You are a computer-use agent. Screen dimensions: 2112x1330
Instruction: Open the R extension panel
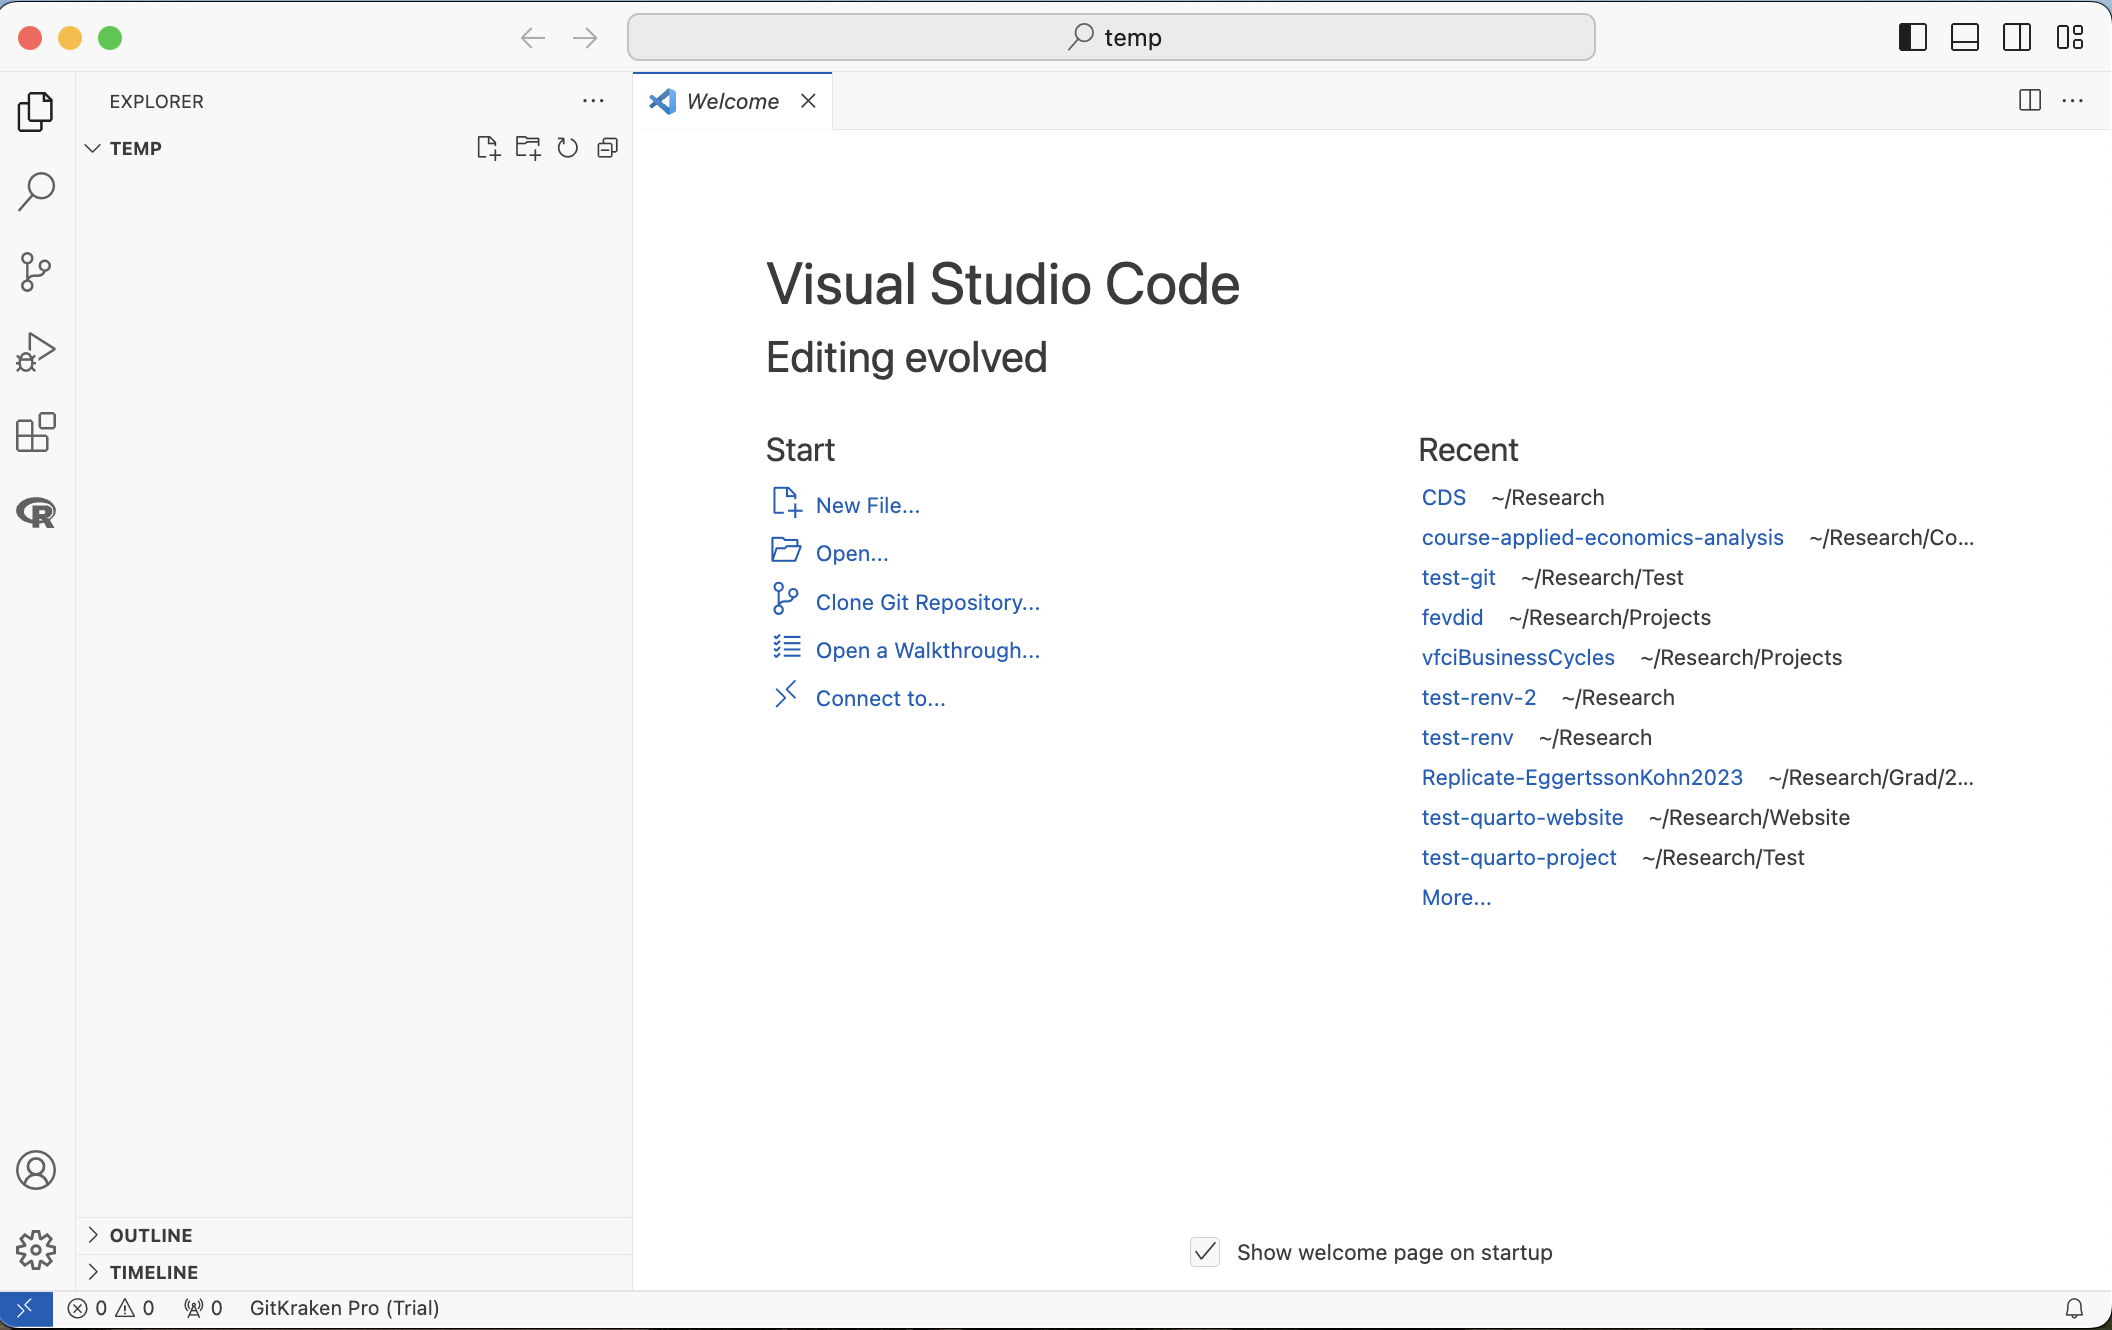pos(36,513)
